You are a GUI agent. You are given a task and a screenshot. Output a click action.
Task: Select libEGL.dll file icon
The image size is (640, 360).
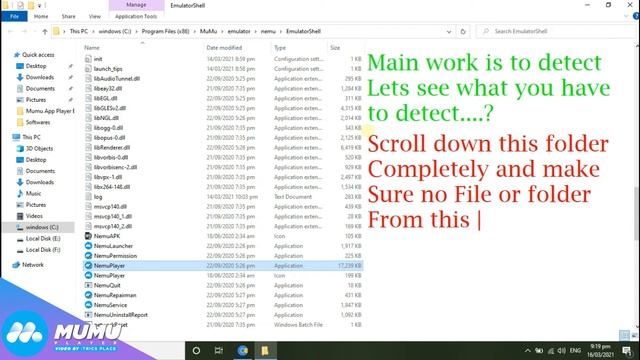88,98
